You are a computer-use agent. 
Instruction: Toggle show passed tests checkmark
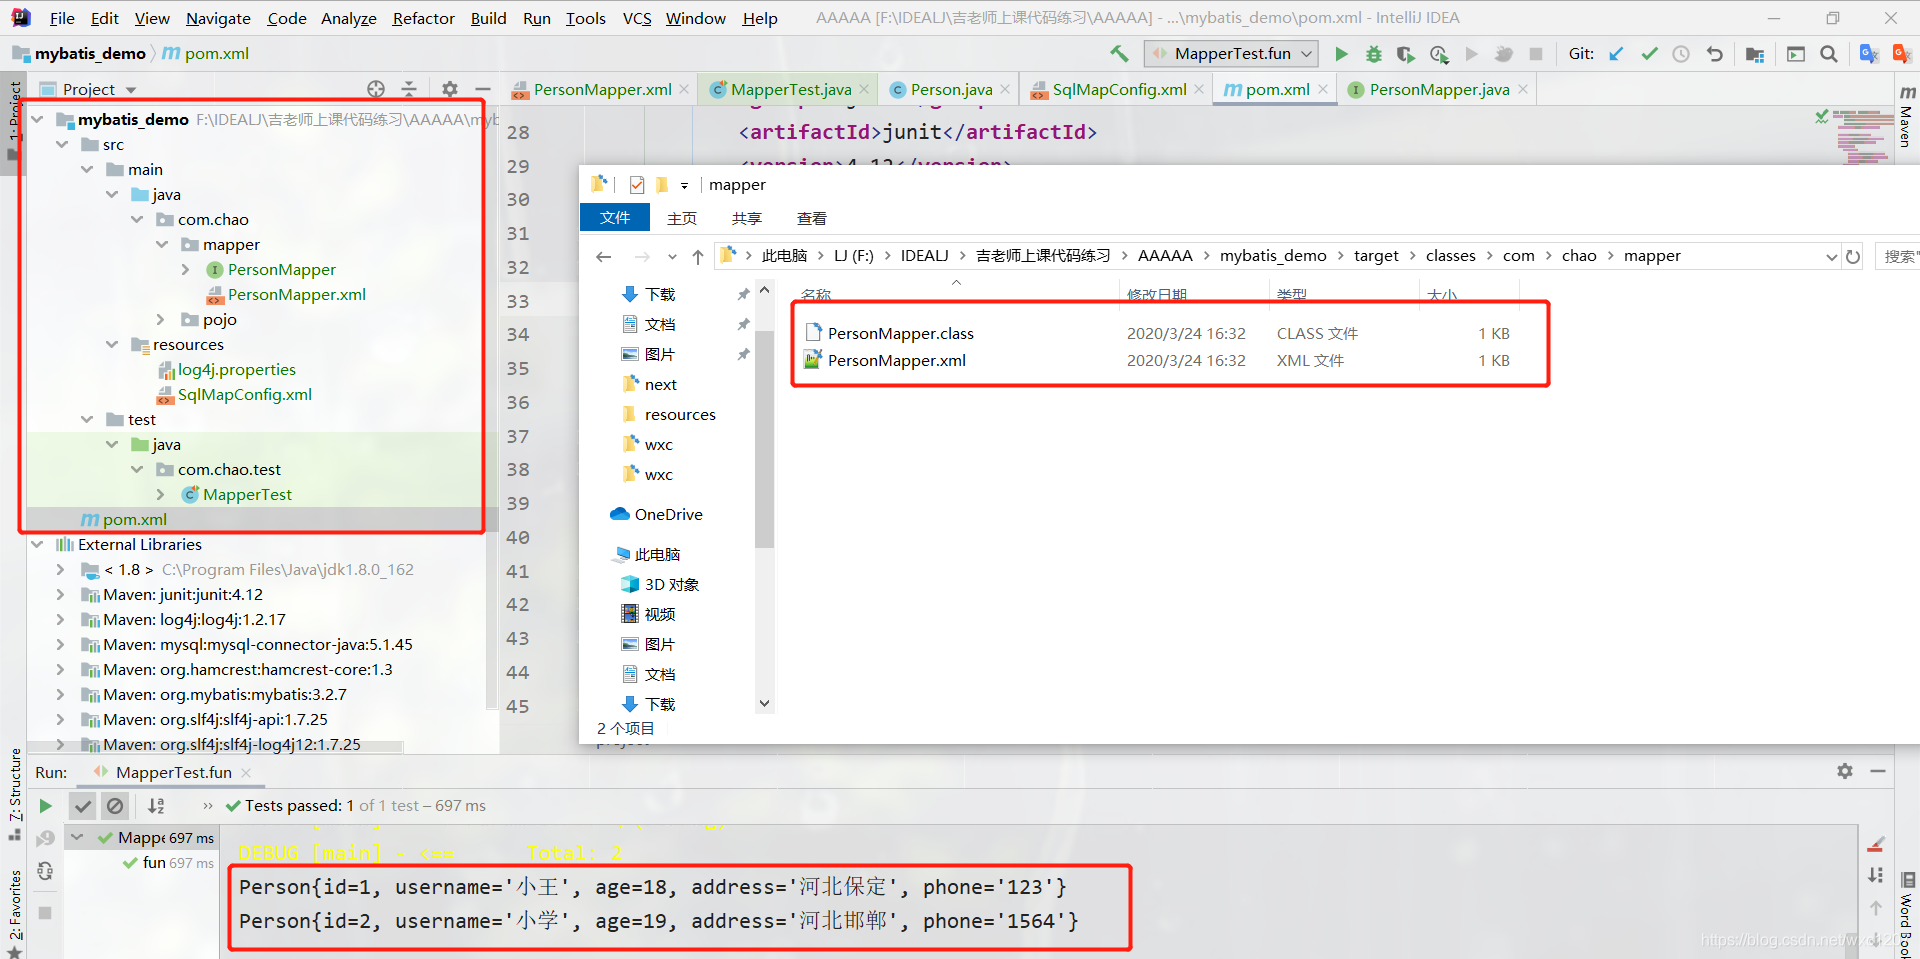tap(83, 806)
